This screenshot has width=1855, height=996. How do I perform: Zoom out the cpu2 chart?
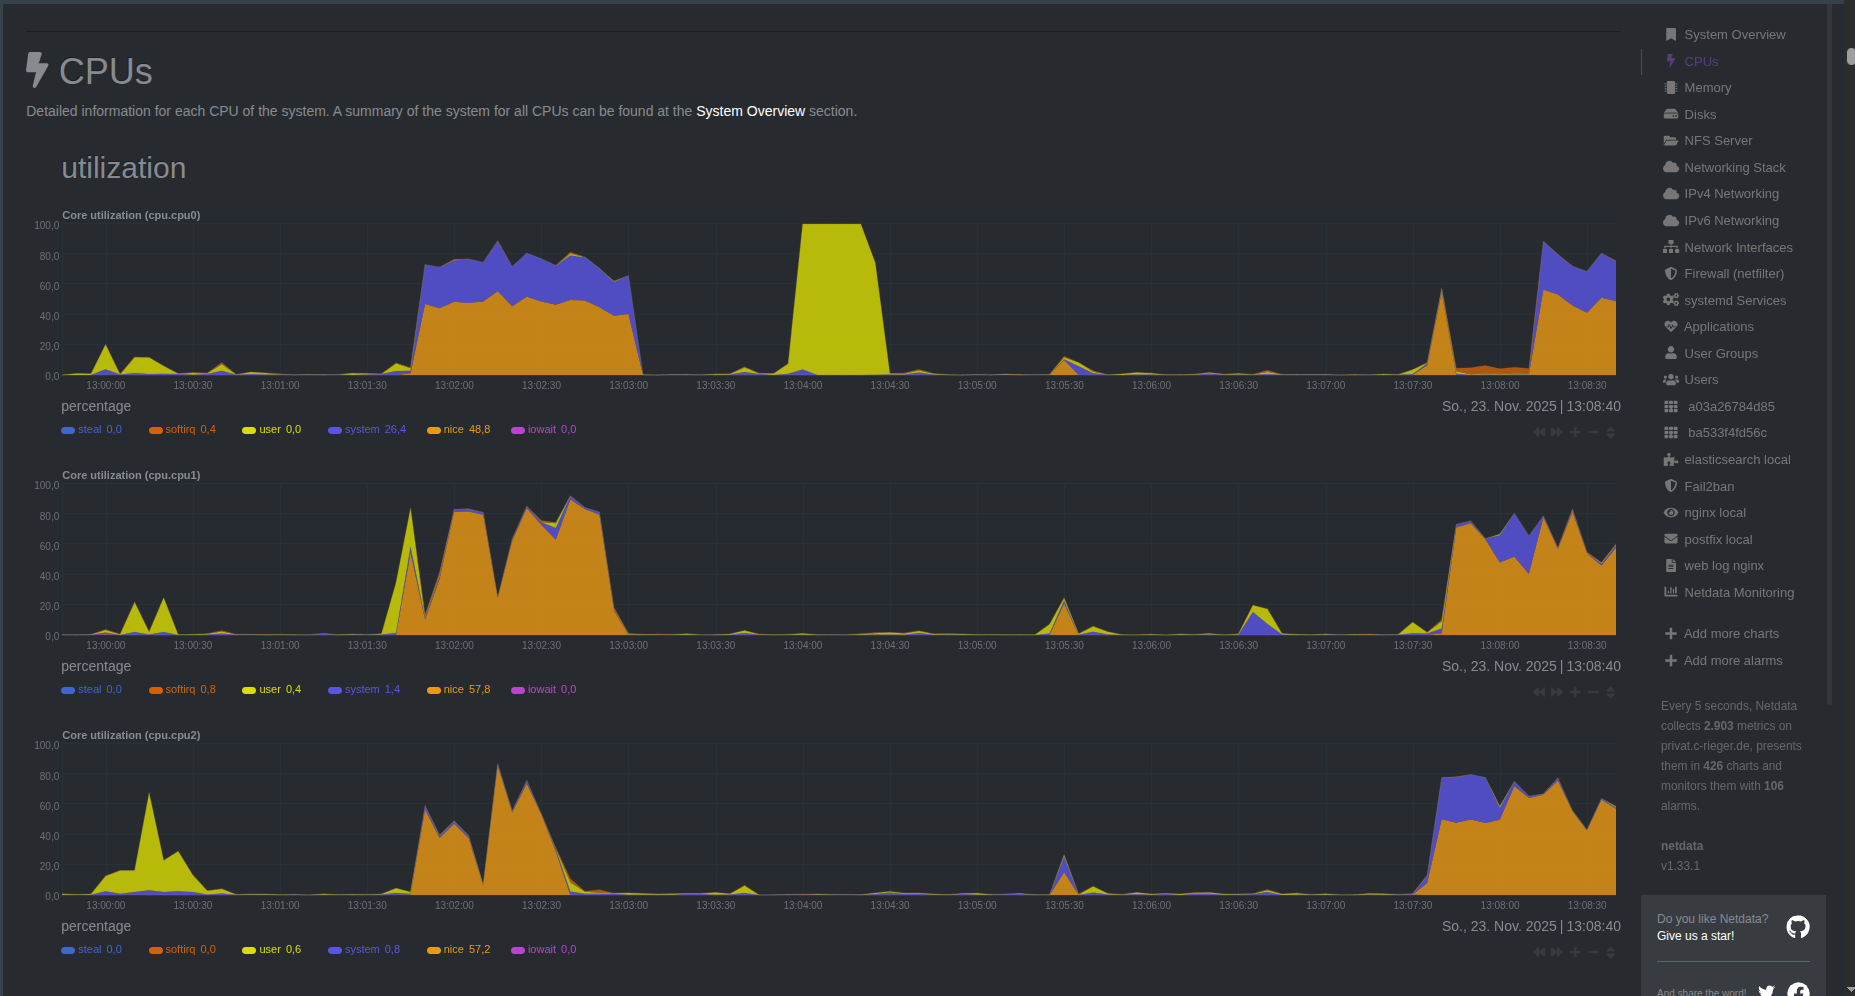pyautogui.click(x=1593, y=952)
